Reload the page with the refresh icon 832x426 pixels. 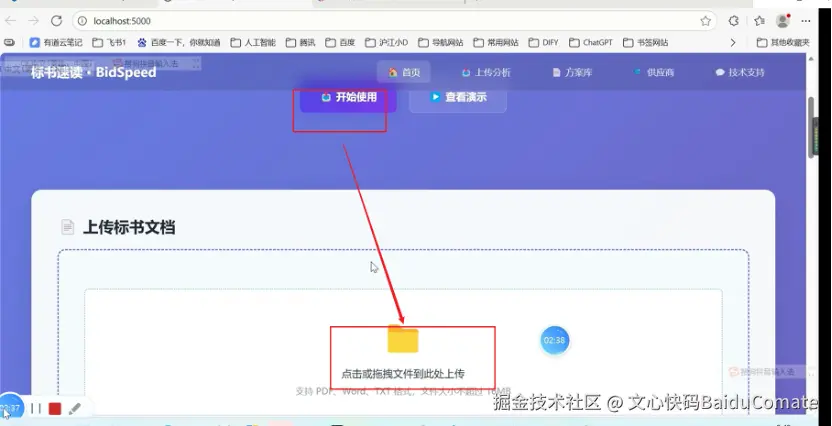56,21
